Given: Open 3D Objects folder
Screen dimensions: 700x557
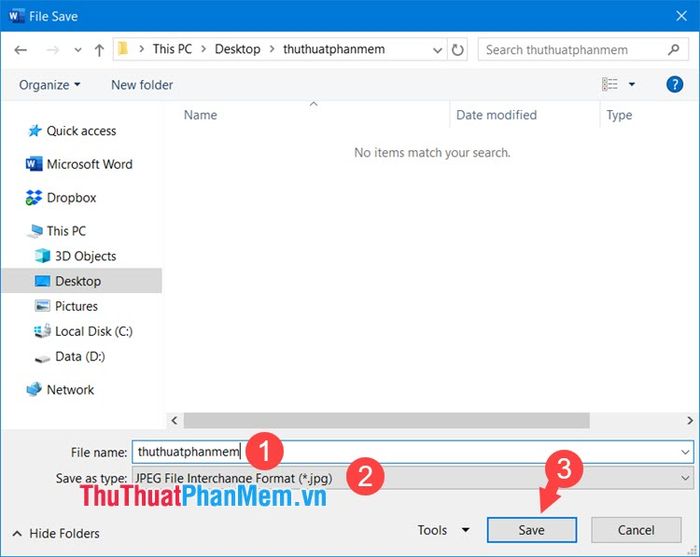Looking at the screenshot, I should coord(85,256).
